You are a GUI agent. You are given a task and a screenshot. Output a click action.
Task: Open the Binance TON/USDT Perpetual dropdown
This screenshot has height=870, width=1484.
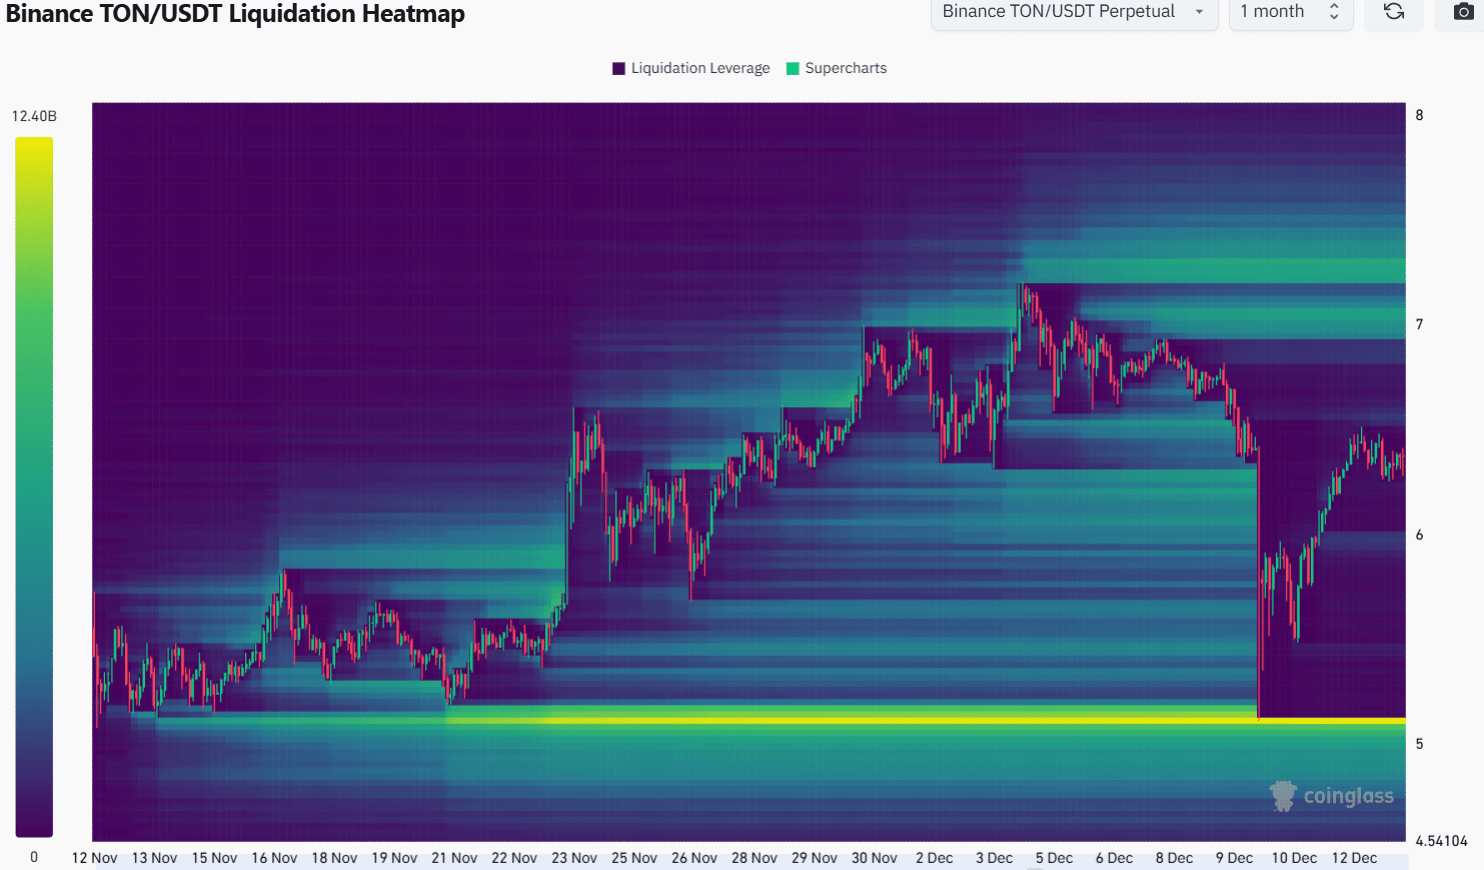click(1074, 12)
